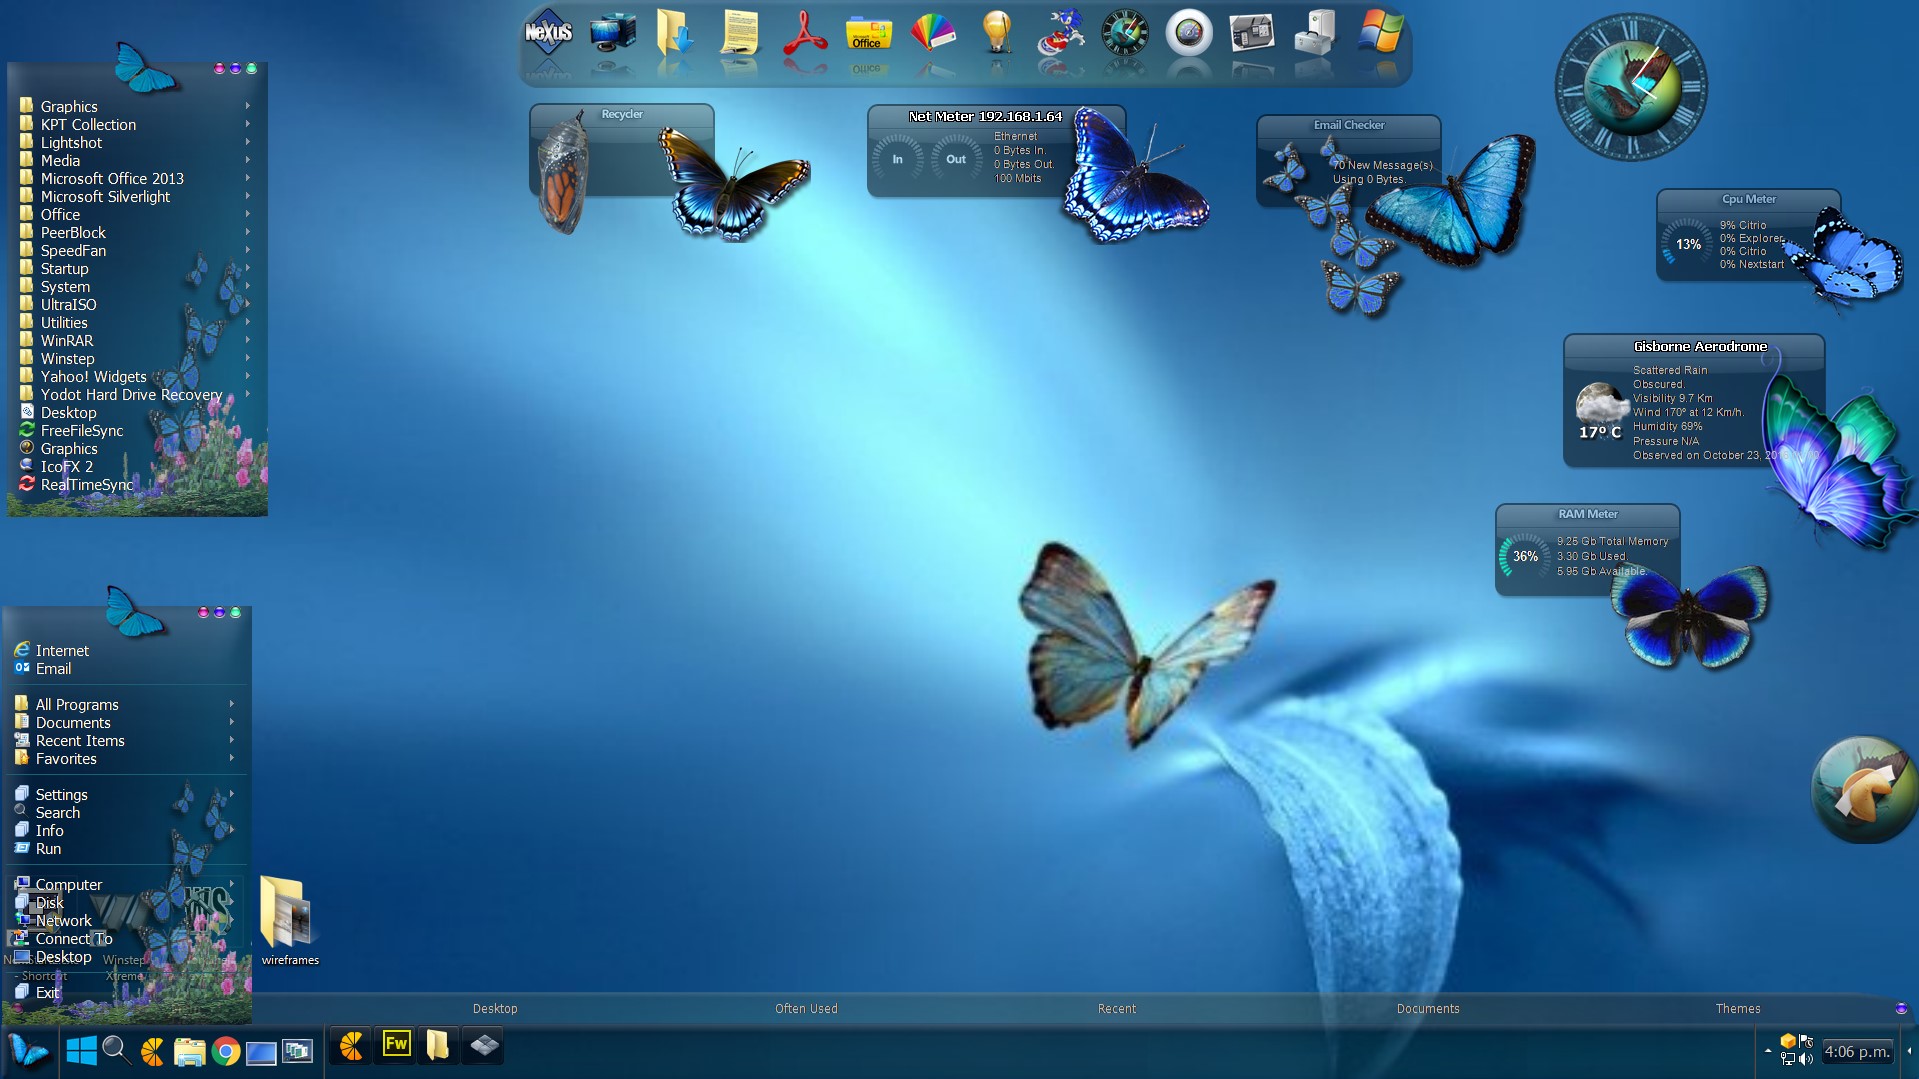Click the Sonic the Hedgehog dock icon
This screenshot has width=1919, height=1079.
coord(1060,34)
